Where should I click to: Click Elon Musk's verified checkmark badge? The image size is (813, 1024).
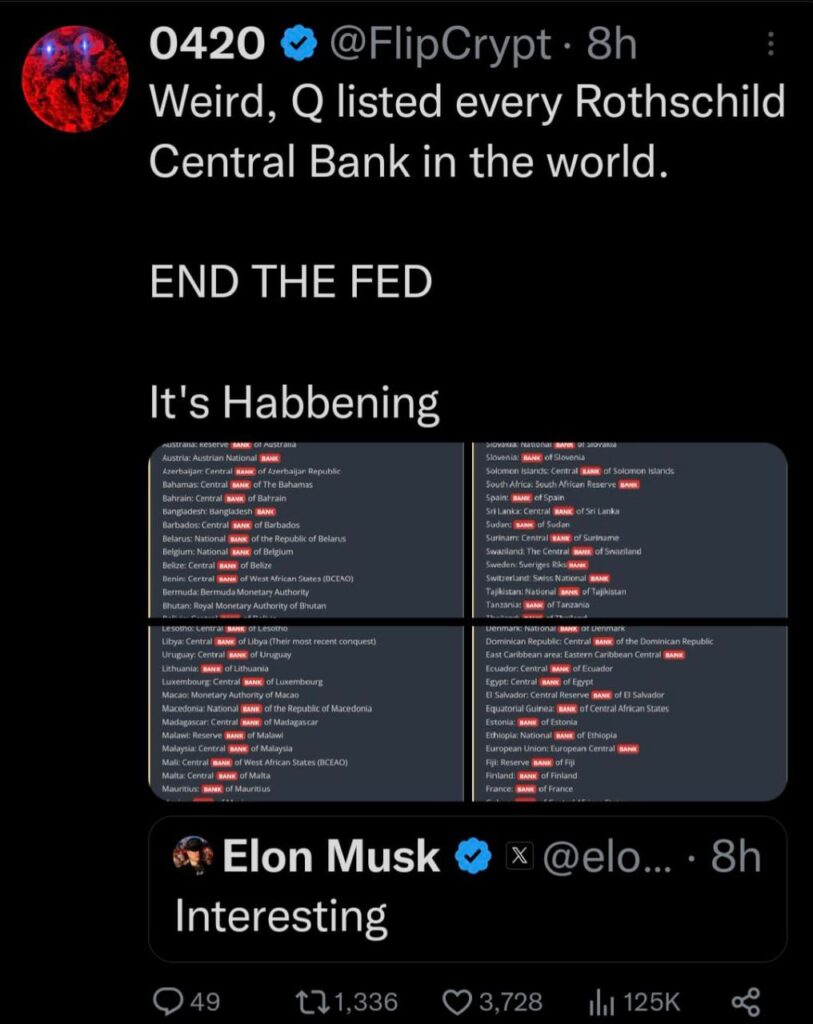[x=473, y=857]
